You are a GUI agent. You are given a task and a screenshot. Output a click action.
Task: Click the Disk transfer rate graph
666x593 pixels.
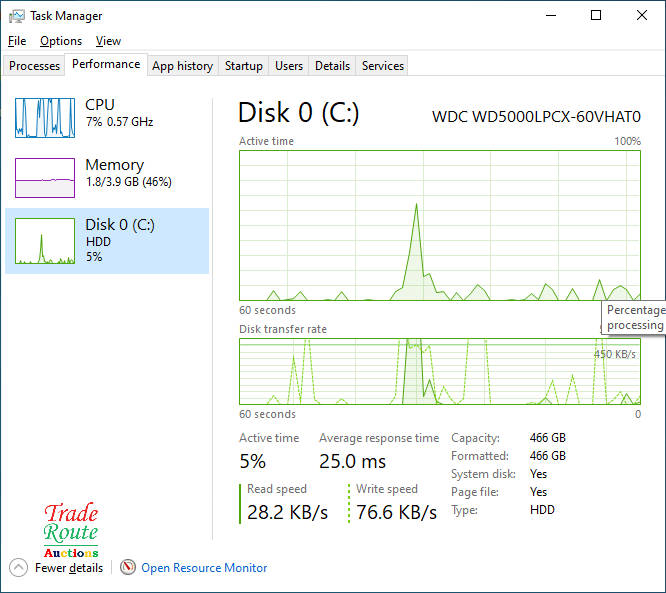coord(439,371)
